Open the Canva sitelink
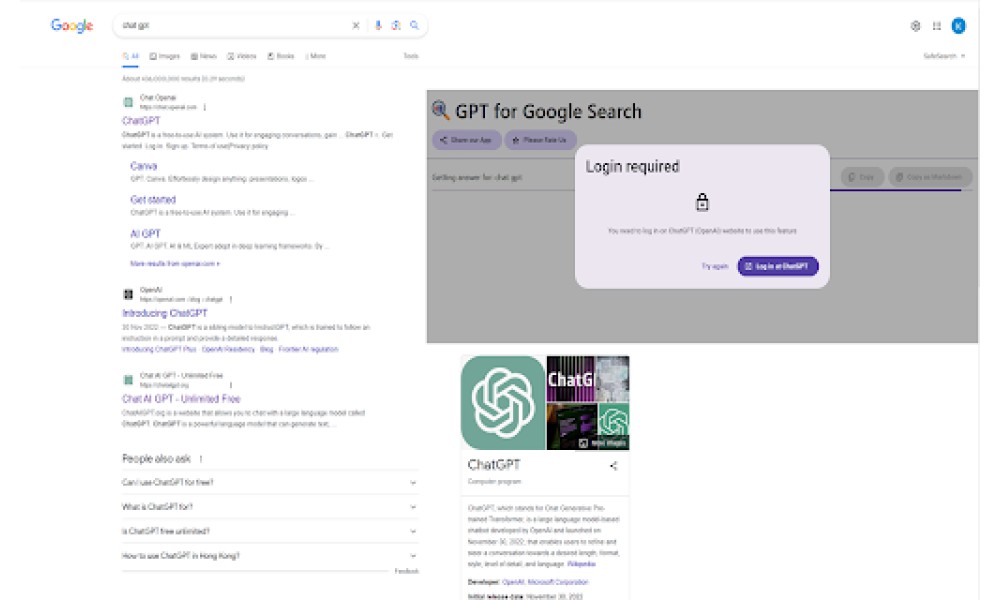 143,166
